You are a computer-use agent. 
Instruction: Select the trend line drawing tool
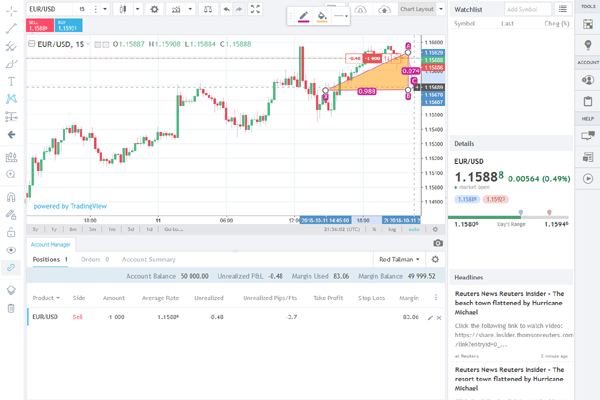click(11, 28)
